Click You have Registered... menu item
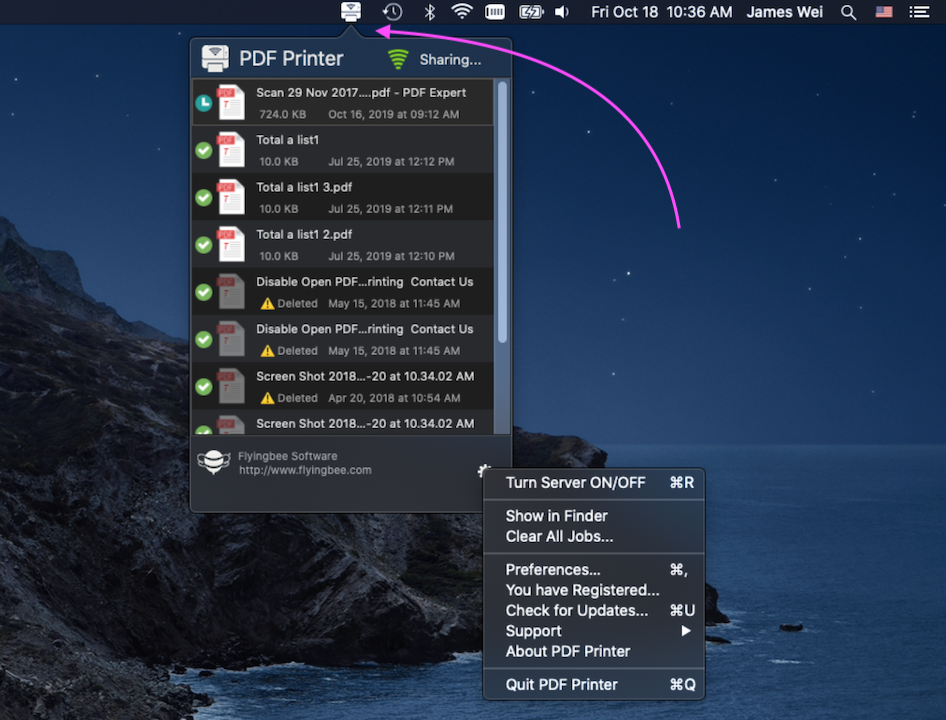Viewport: 946px width, 720px height. [594, 590]
